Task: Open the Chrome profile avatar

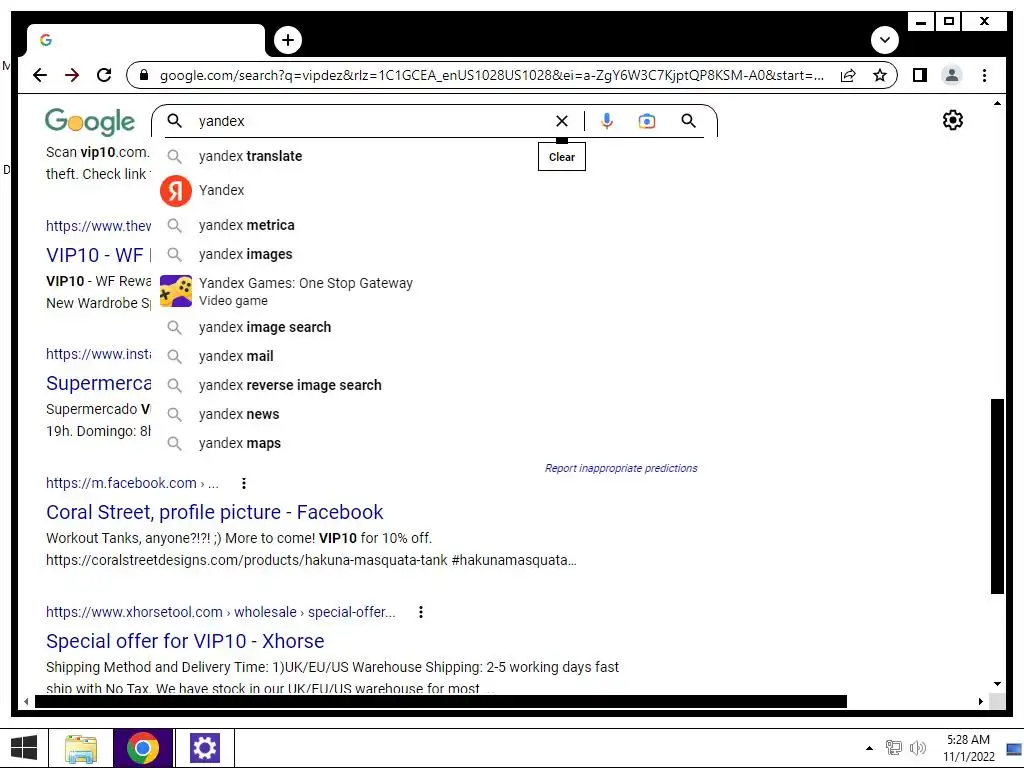Action: coord(952,75)
